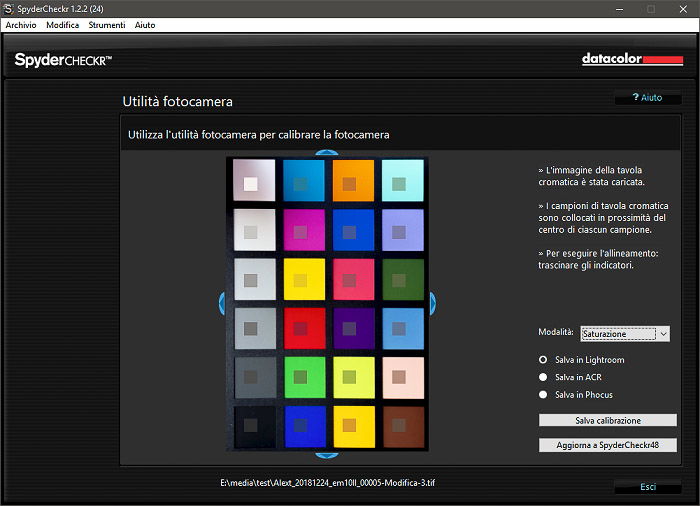Screen dimensions: 700x506
Task: Click the orange patch in top row
Action: [x=353, y=180]
